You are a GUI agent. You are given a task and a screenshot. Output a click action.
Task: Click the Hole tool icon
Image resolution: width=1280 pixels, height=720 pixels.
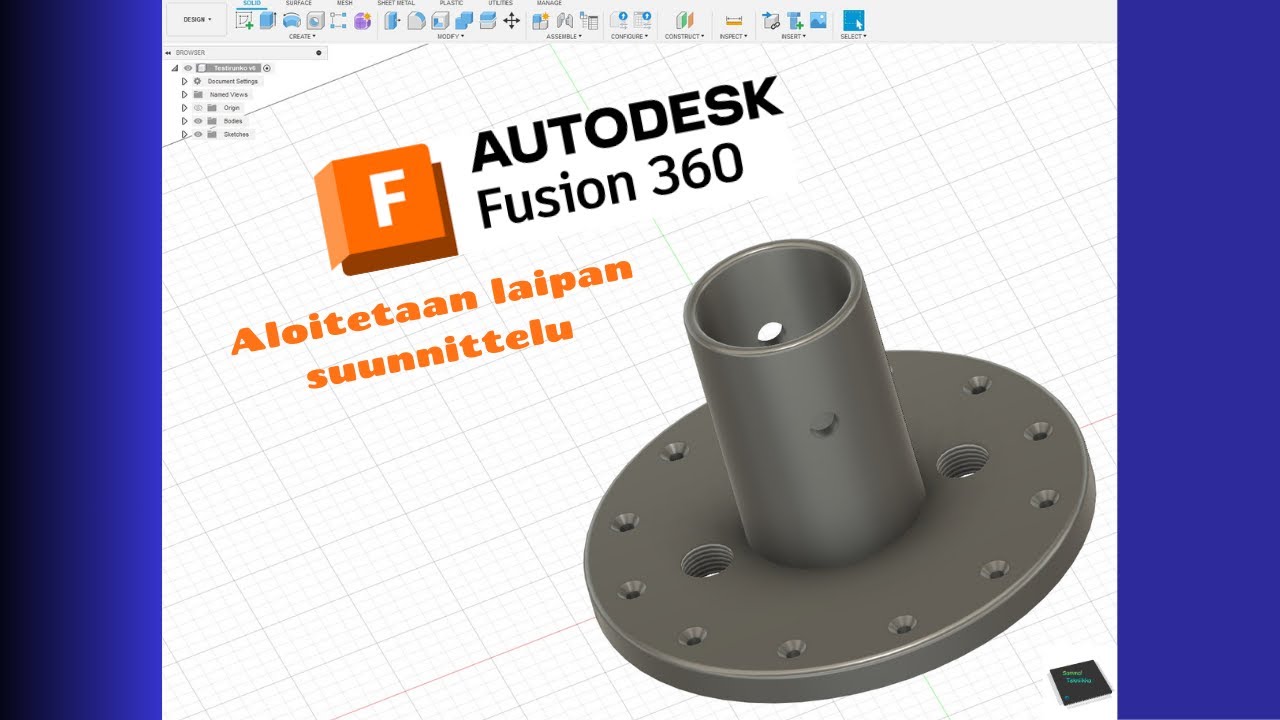[315, 20]
